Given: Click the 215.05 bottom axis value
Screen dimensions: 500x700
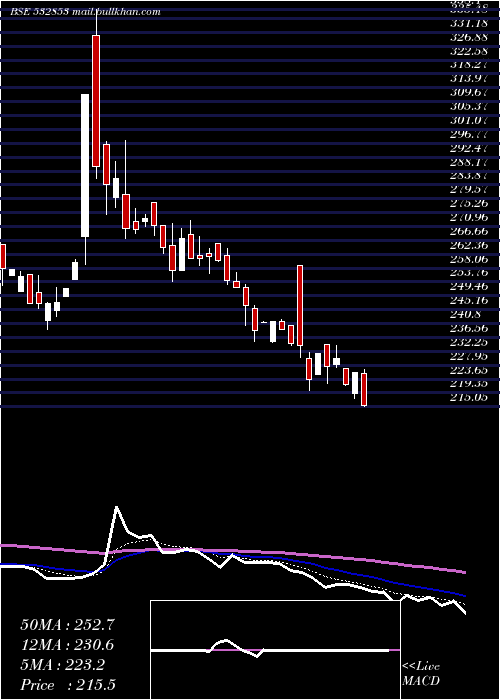Looking at the screenshot, I should pos(470,398).
